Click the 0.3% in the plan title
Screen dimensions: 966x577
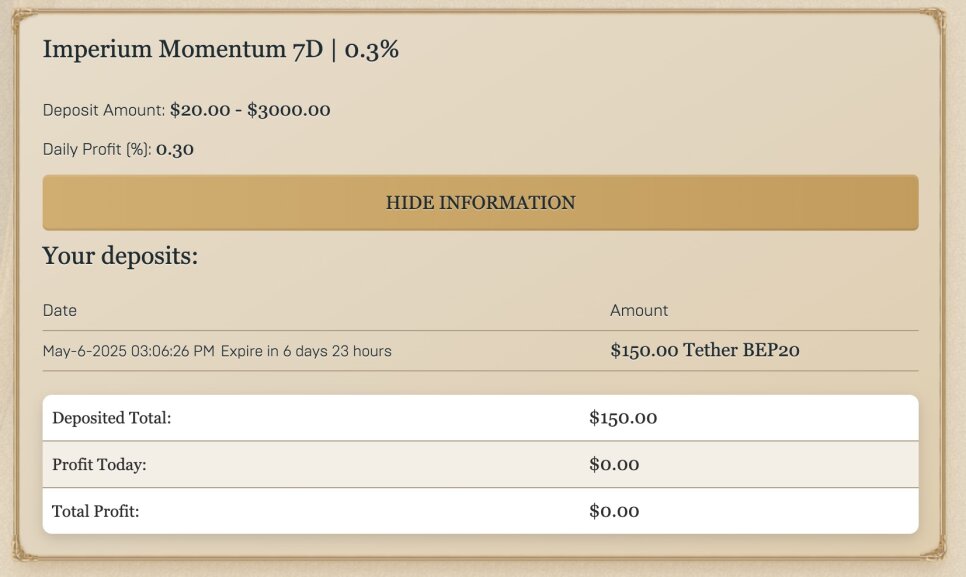point(371,49)
